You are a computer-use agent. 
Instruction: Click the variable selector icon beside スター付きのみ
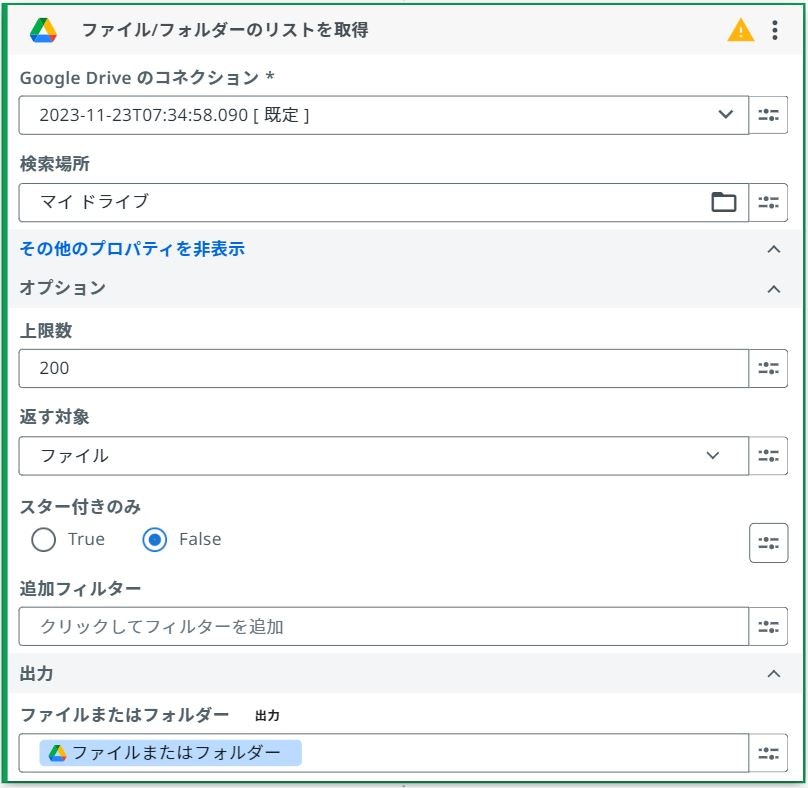click(x=769, y=542)
